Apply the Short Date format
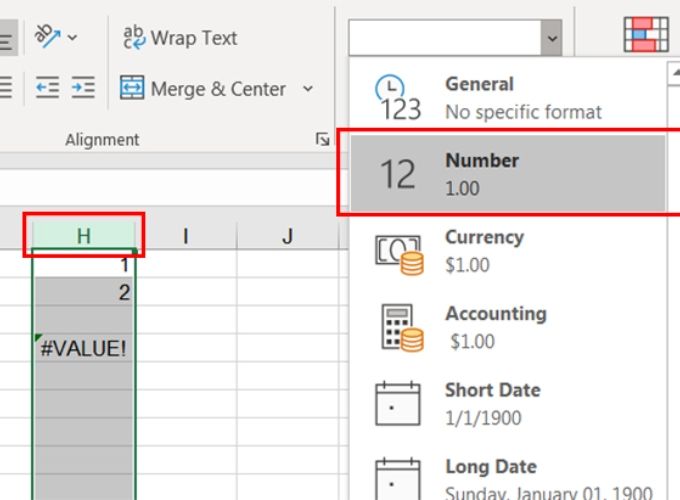Image resolution: width=680 pixels, height=500 pixels. pos(508,404)
